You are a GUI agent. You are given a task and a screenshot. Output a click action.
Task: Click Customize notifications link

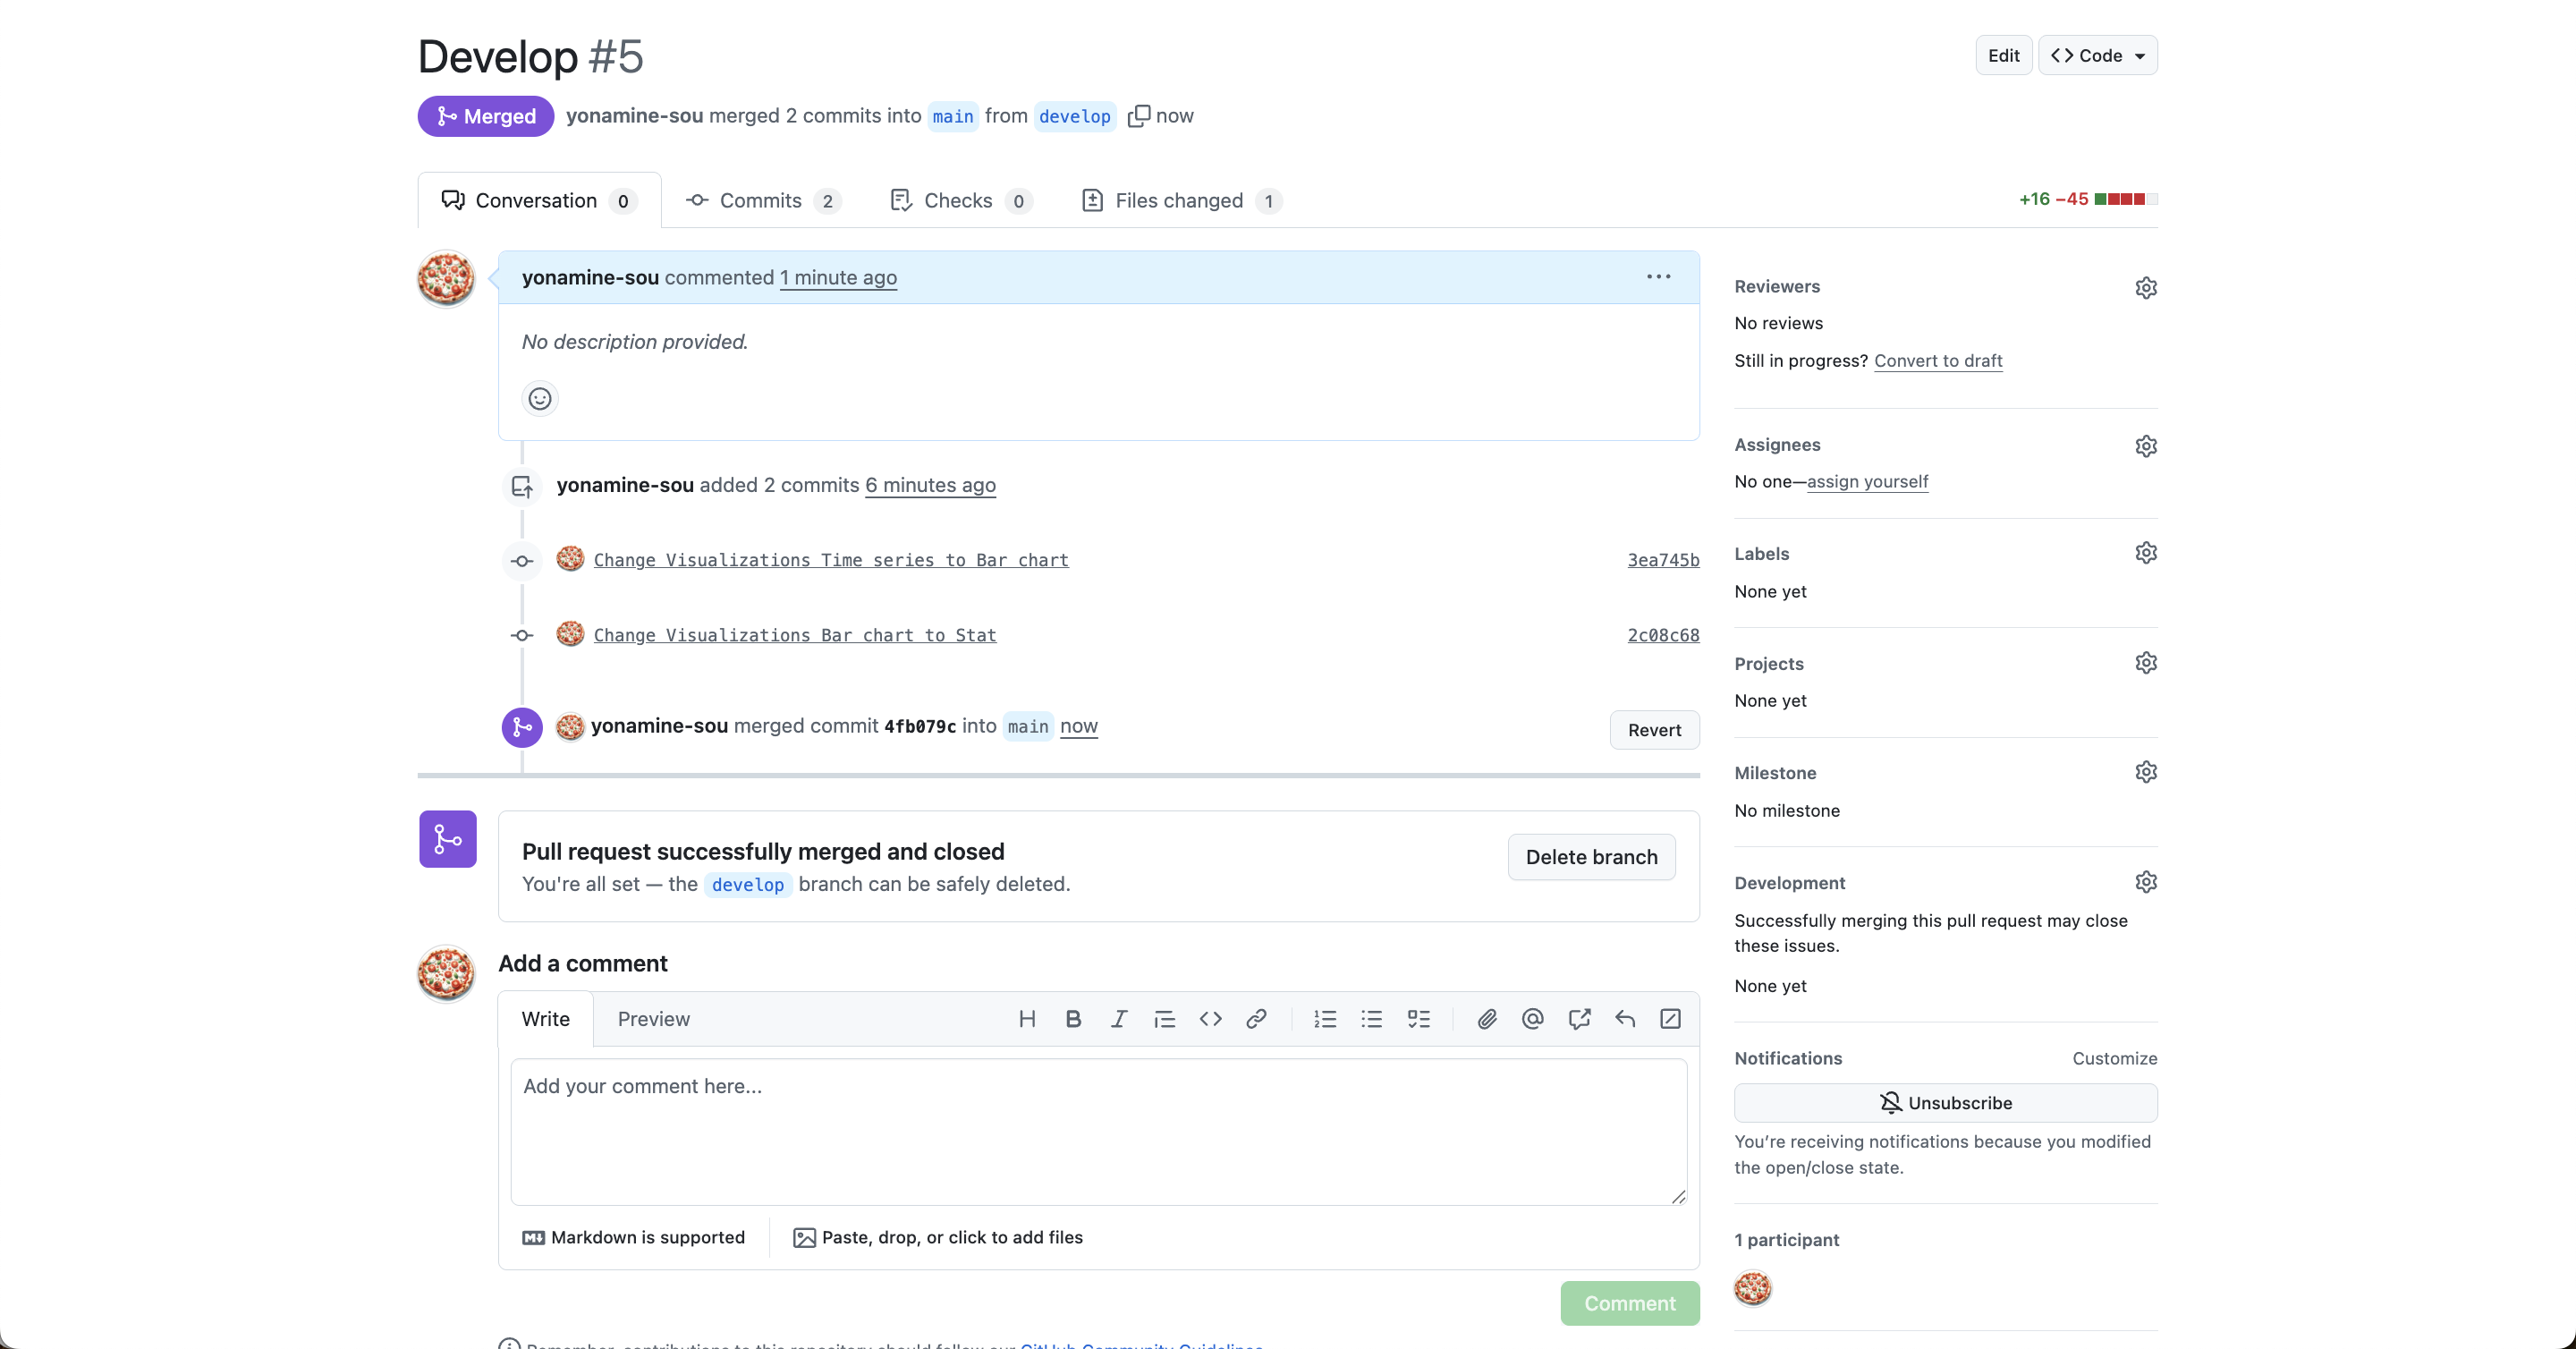pyautogui.click(x=2114, y=1058)
